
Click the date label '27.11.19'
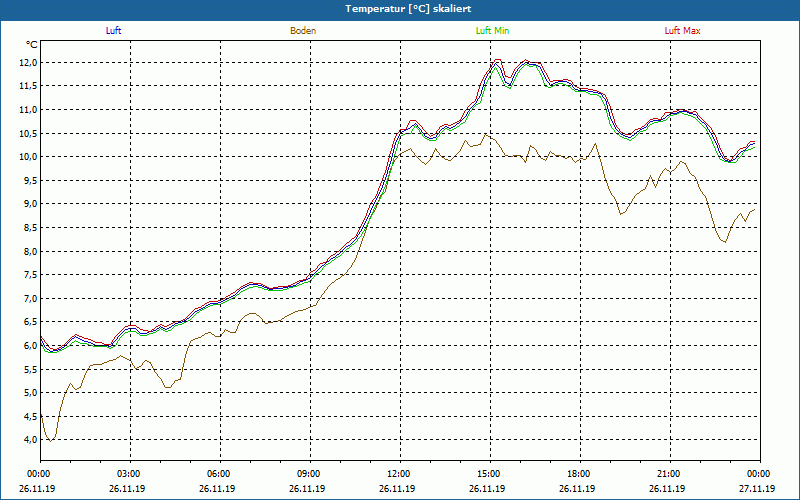759,489
